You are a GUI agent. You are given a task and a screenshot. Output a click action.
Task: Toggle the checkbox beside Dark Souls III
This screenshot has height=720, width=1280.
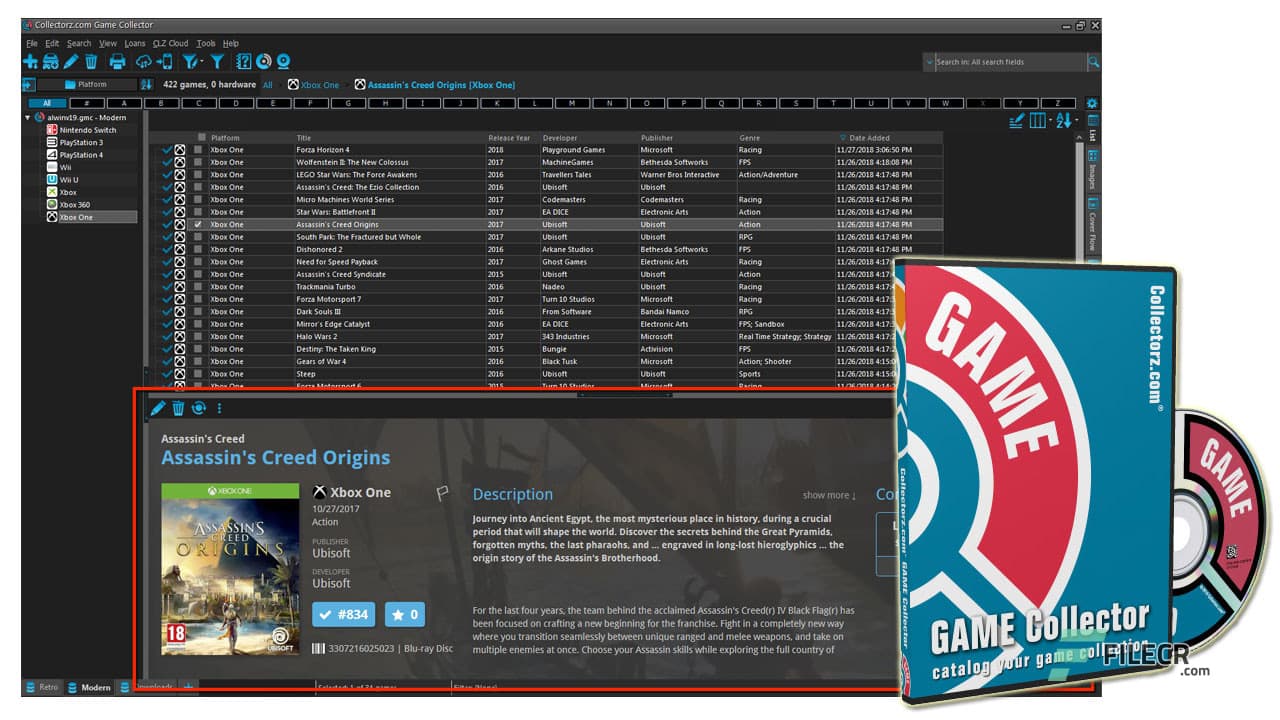coord(197,311)
